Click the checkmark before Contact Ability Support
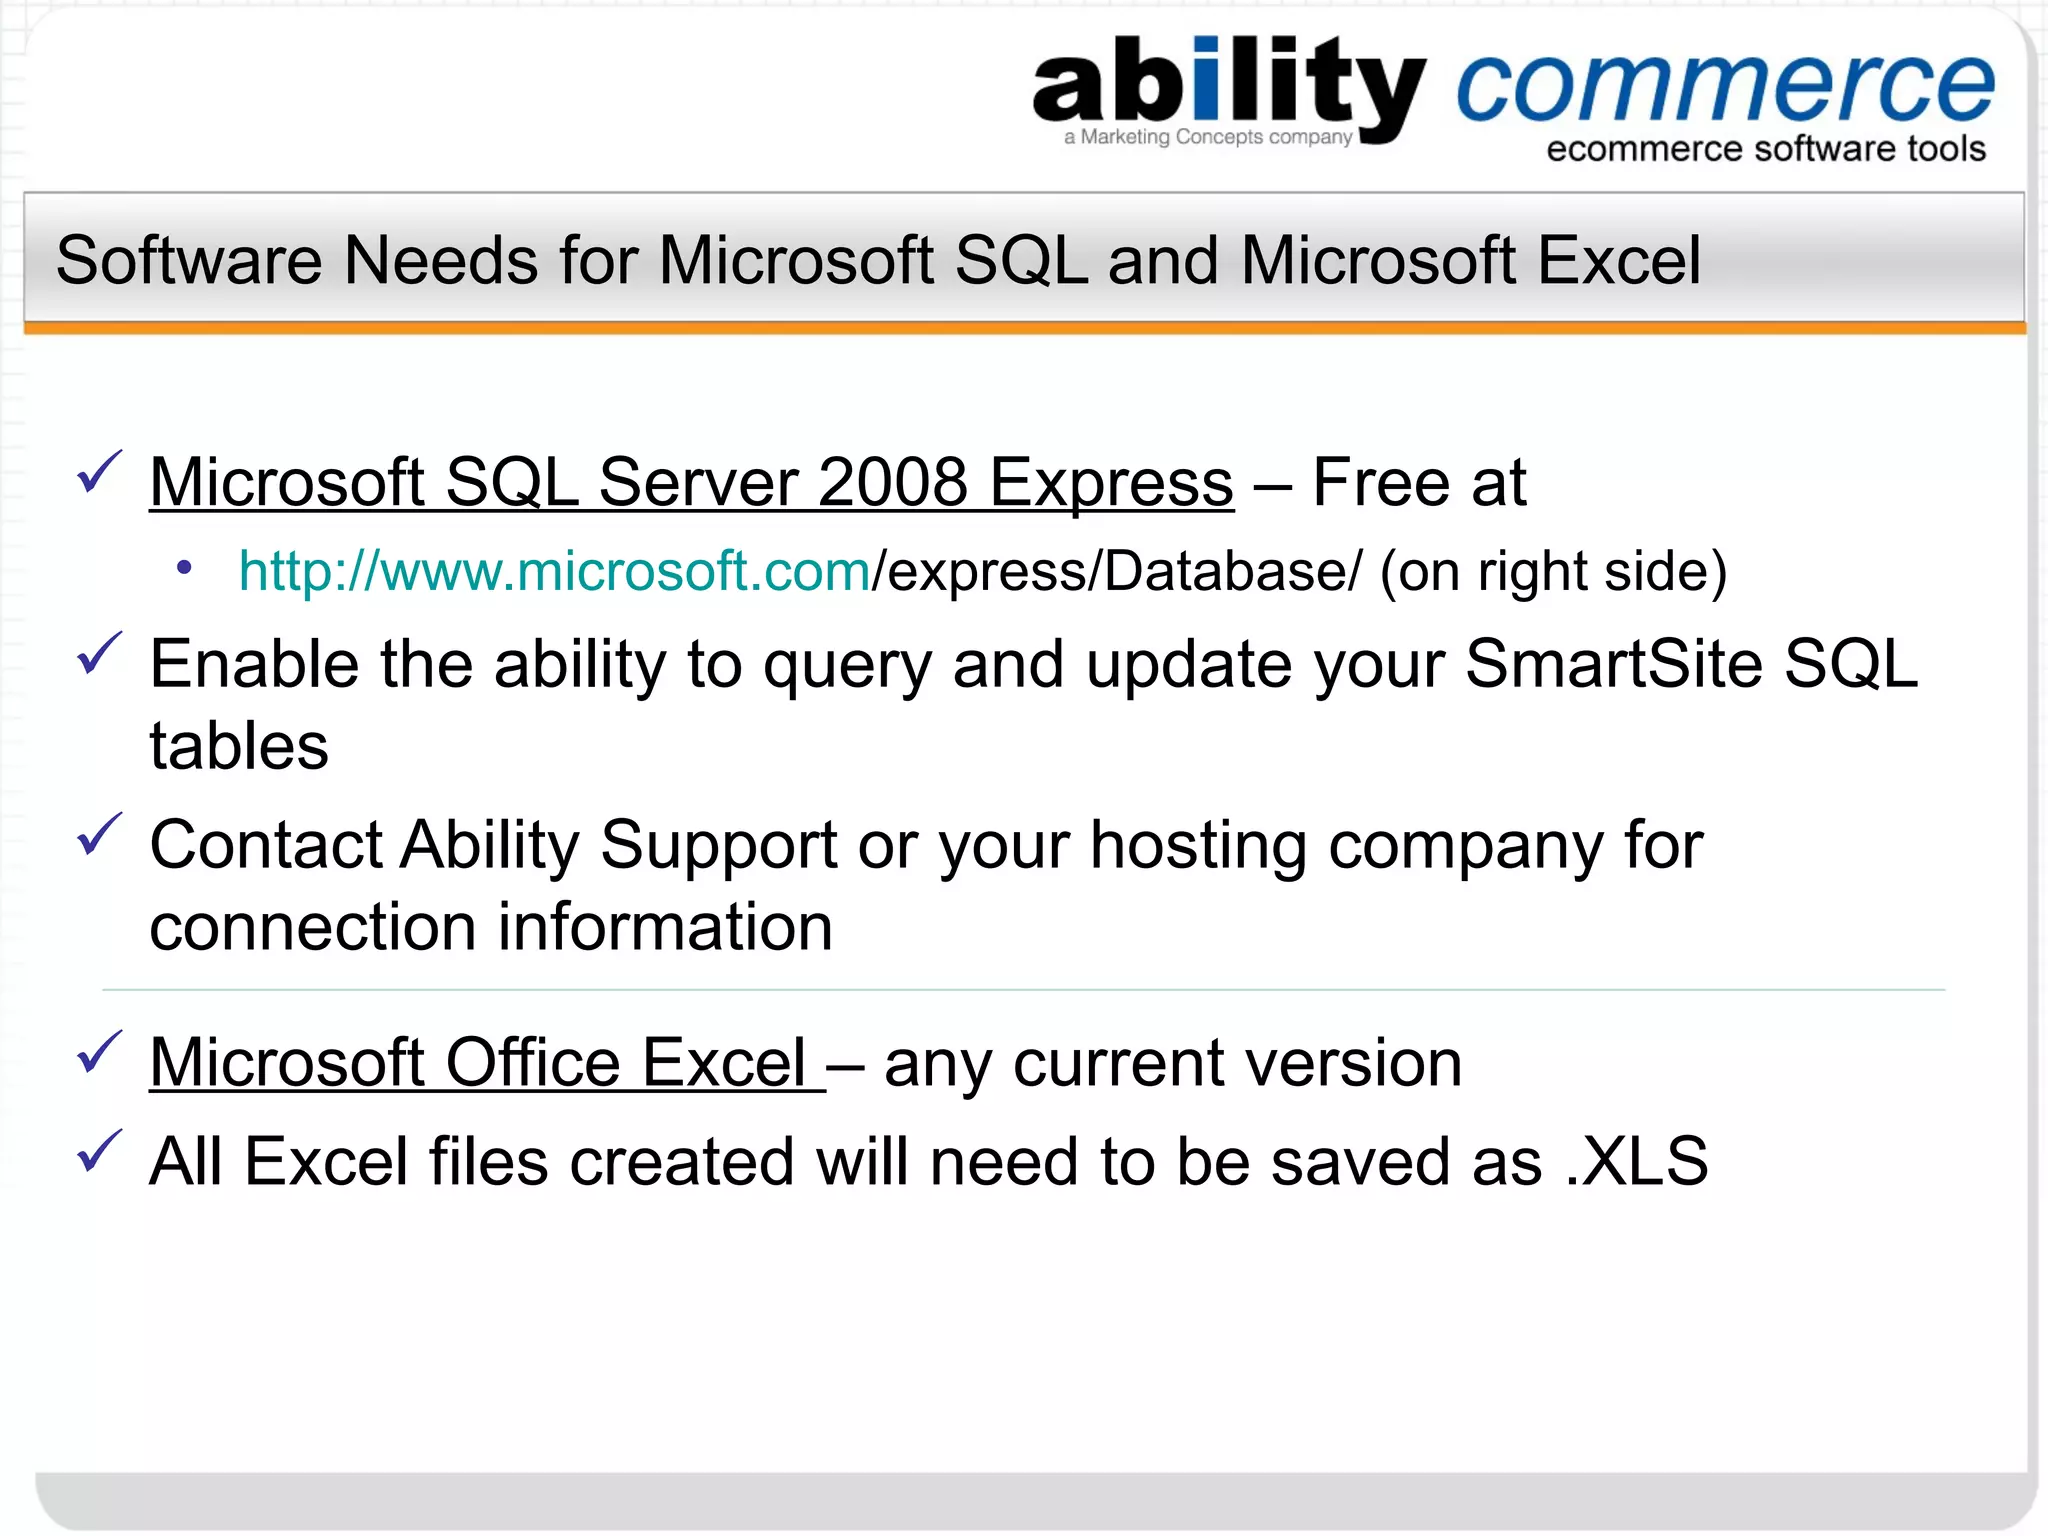 [99, 835]
